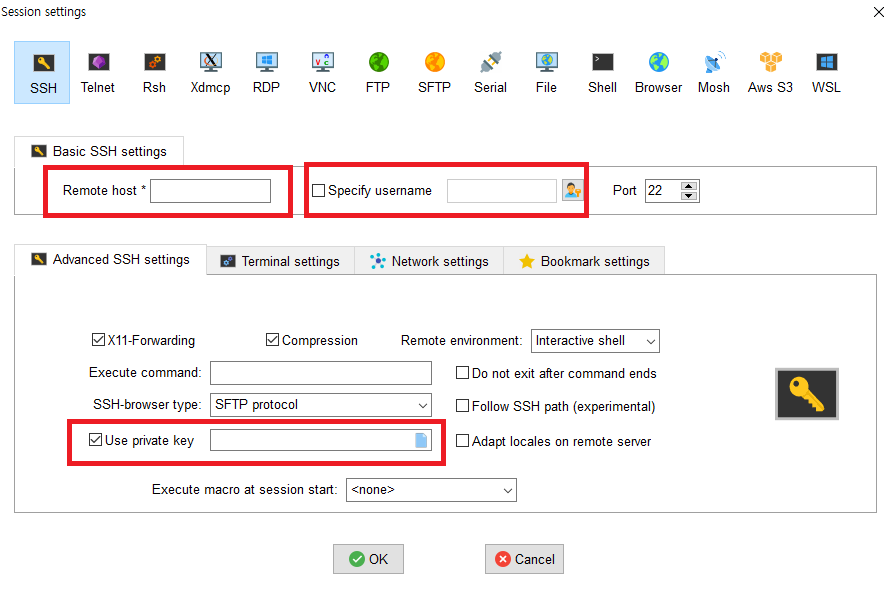
Task: Select the RDP session type
Action: tap(266, 72)
